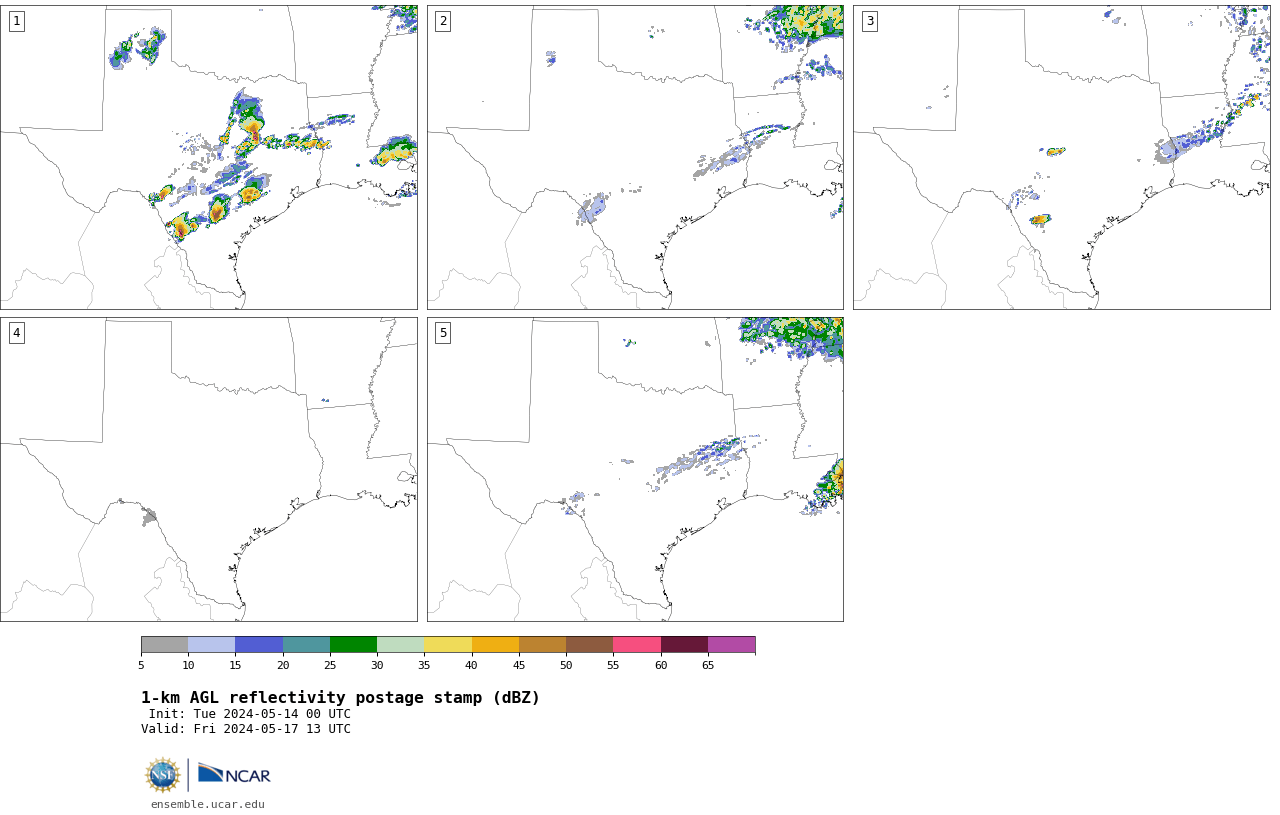Select the yellow 35-40 dBZ swatch
Screen dimensions: 1280x815
coord(448,645)
